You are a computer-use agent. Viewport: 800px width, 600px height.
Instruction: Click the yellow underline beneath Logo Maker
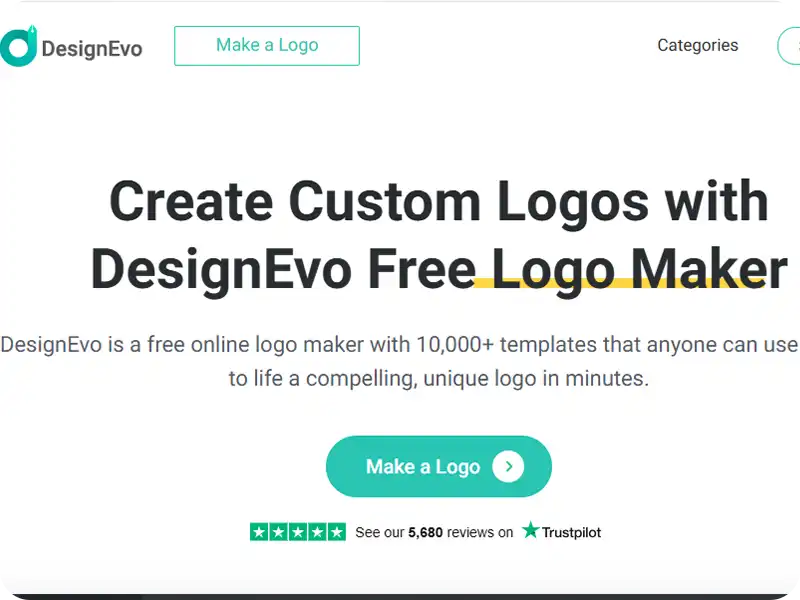[x=620, y=283]
